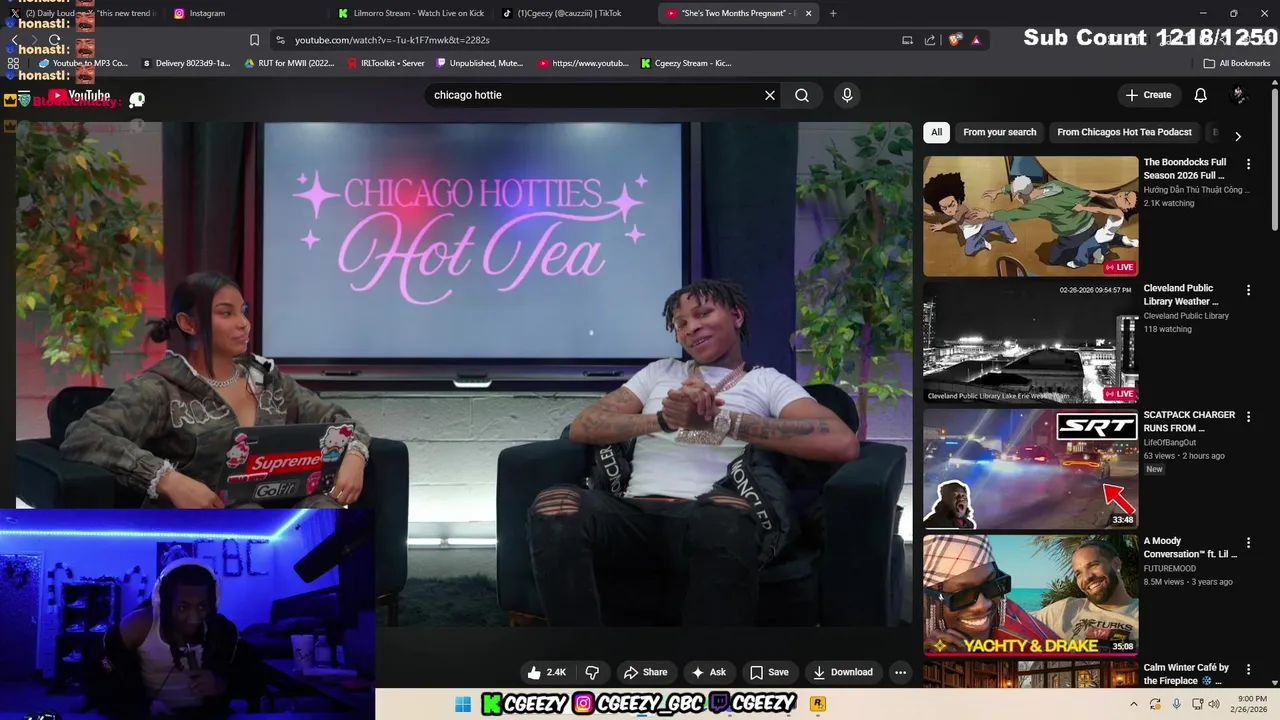1280x720 pixels.
Task: Open the All Bookmarks folder
Action: click(1237, 63)
